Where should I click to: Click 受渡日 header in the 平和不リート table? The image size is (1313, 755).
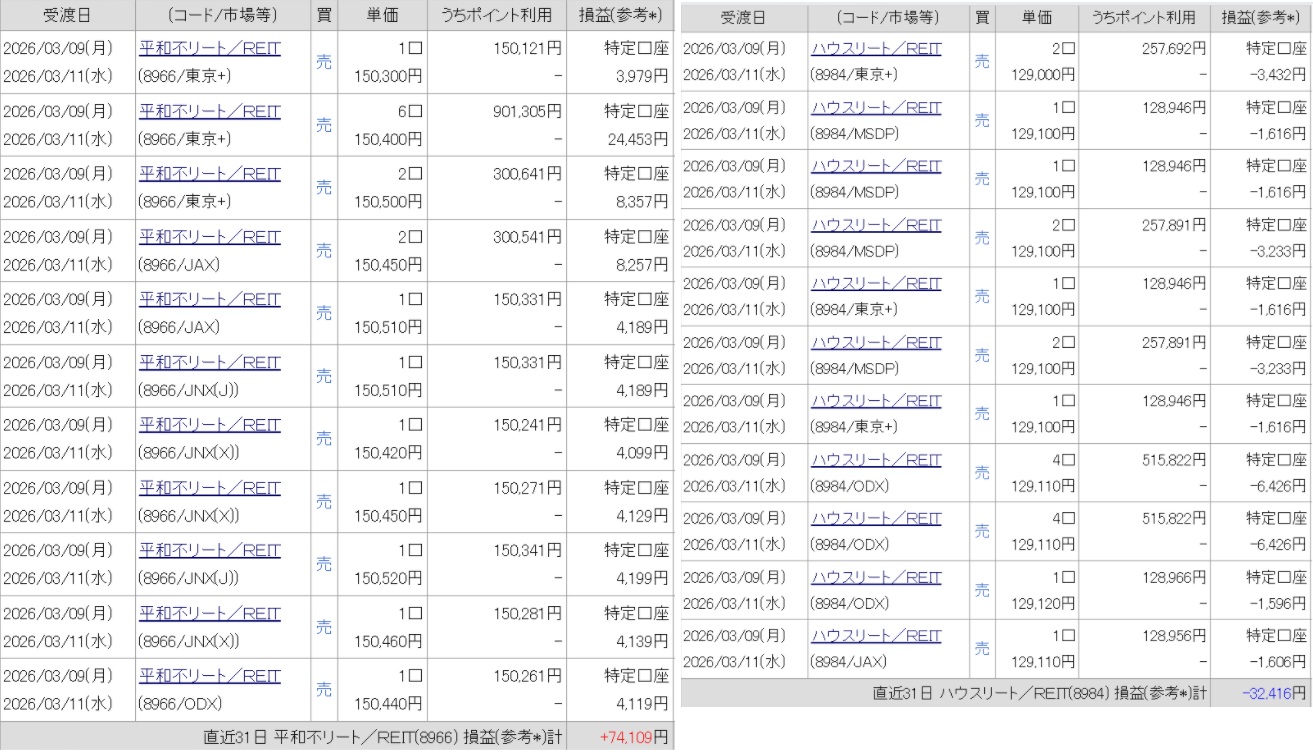tap(66, 16)
